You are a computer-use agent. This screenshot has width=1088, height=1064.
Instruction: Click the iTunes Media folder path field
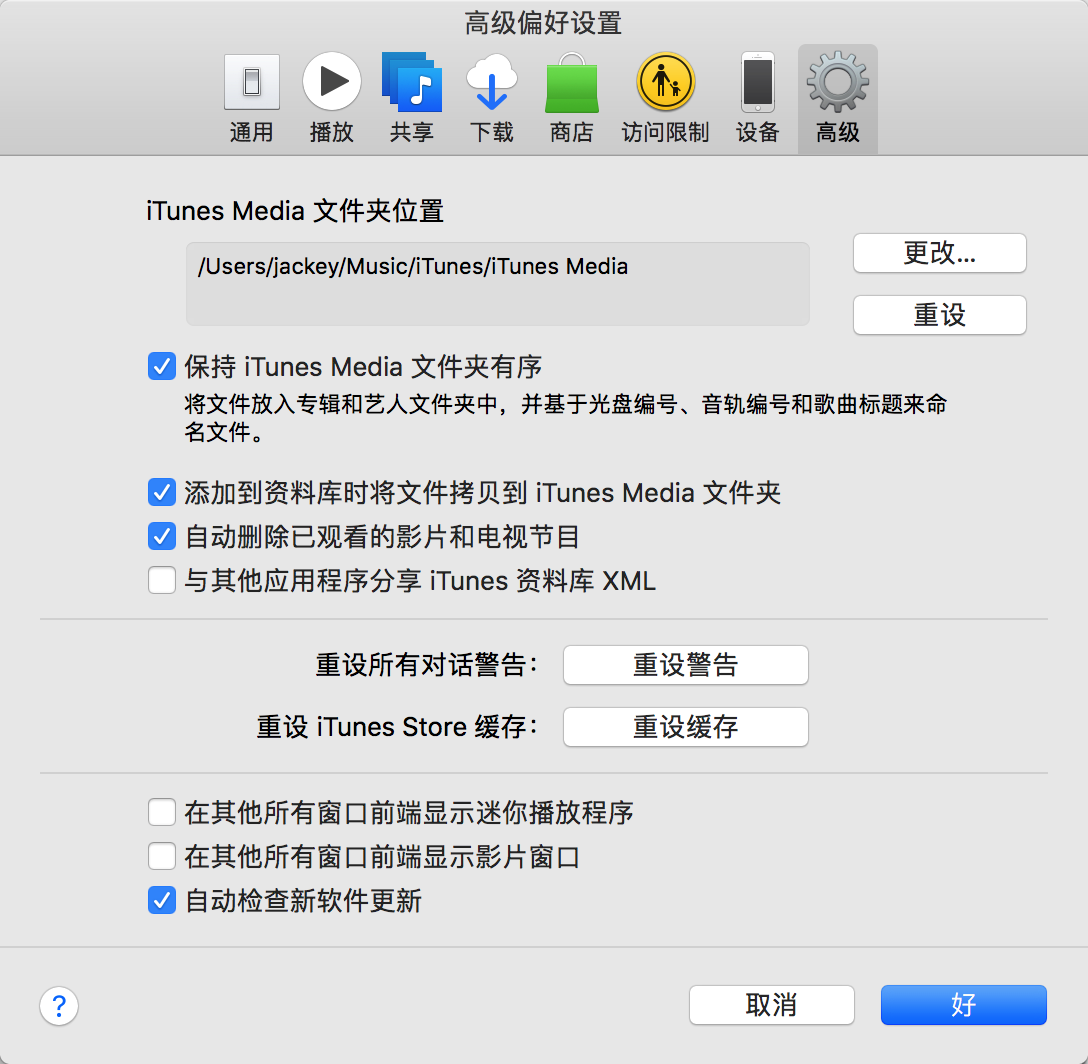498,284
